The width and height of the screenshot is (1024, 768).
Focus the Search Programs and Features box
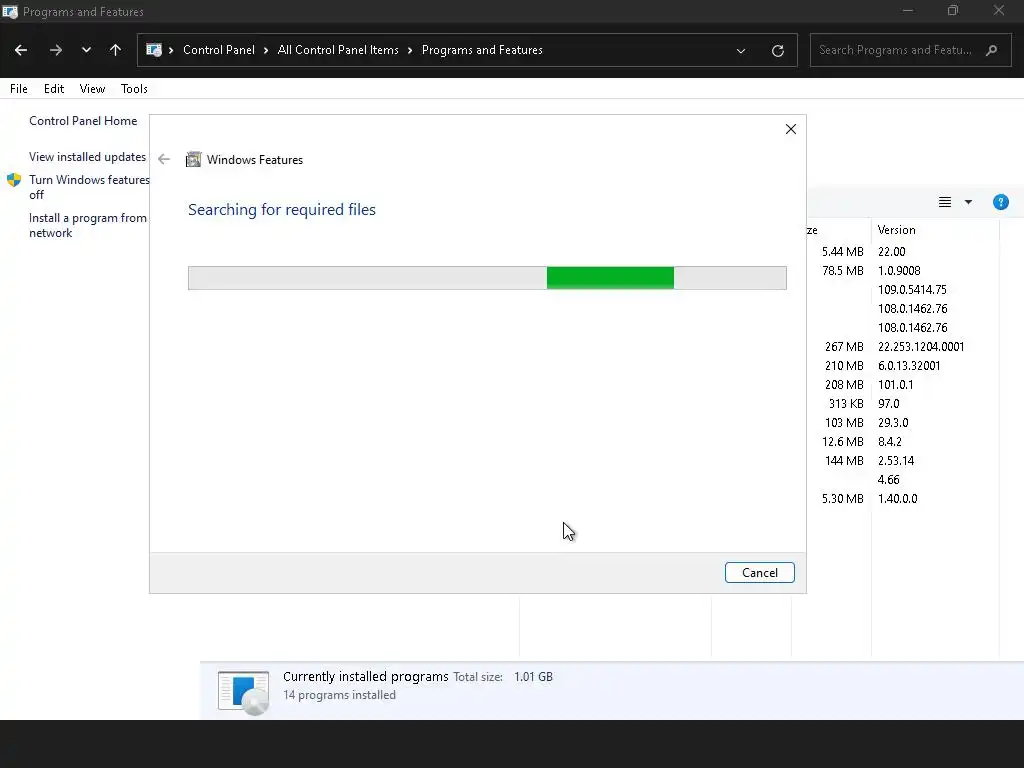(x=910, y=50)
